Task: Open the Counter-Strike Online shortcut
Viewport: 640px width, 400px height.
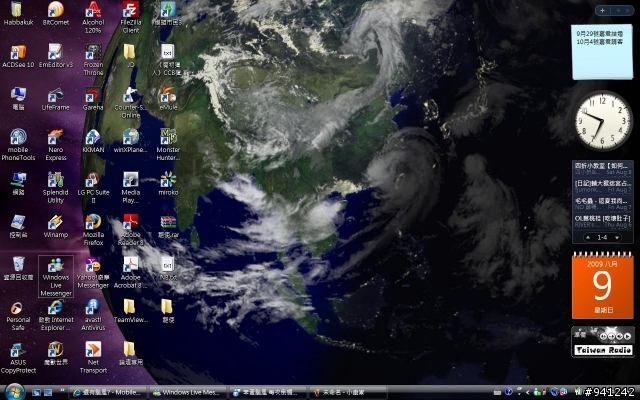Action: (131, 103)
